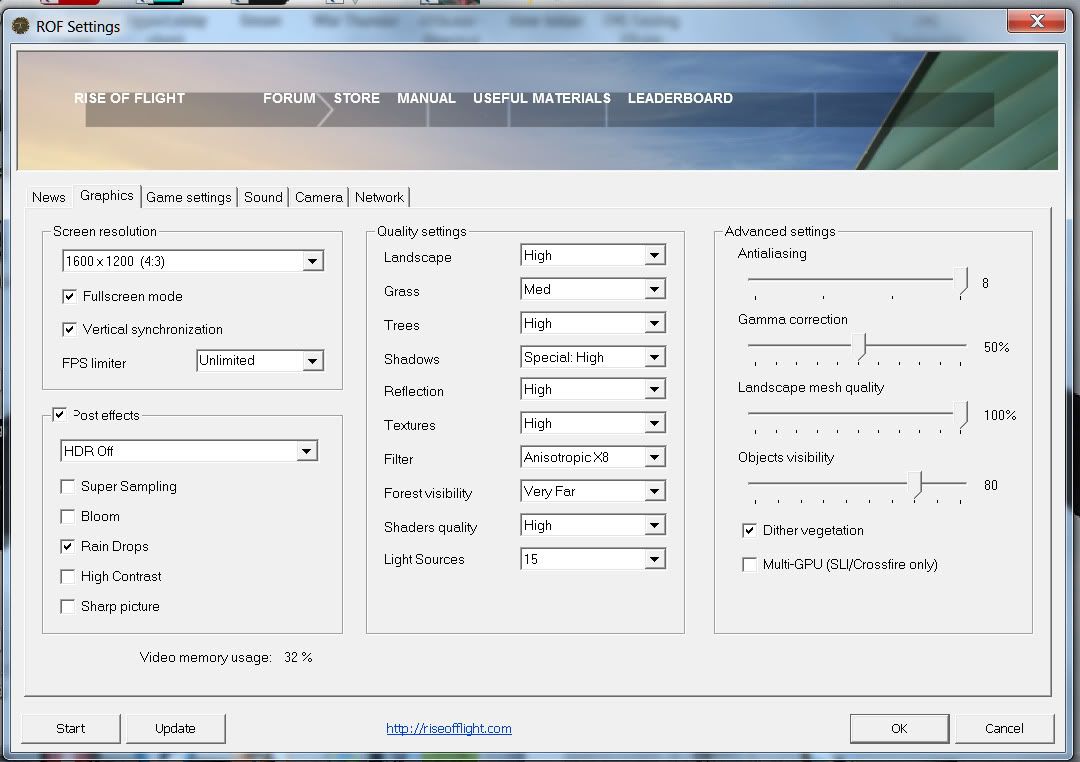1080x762 pixels.
Task: Click the Update button
Action: (175, 728)
